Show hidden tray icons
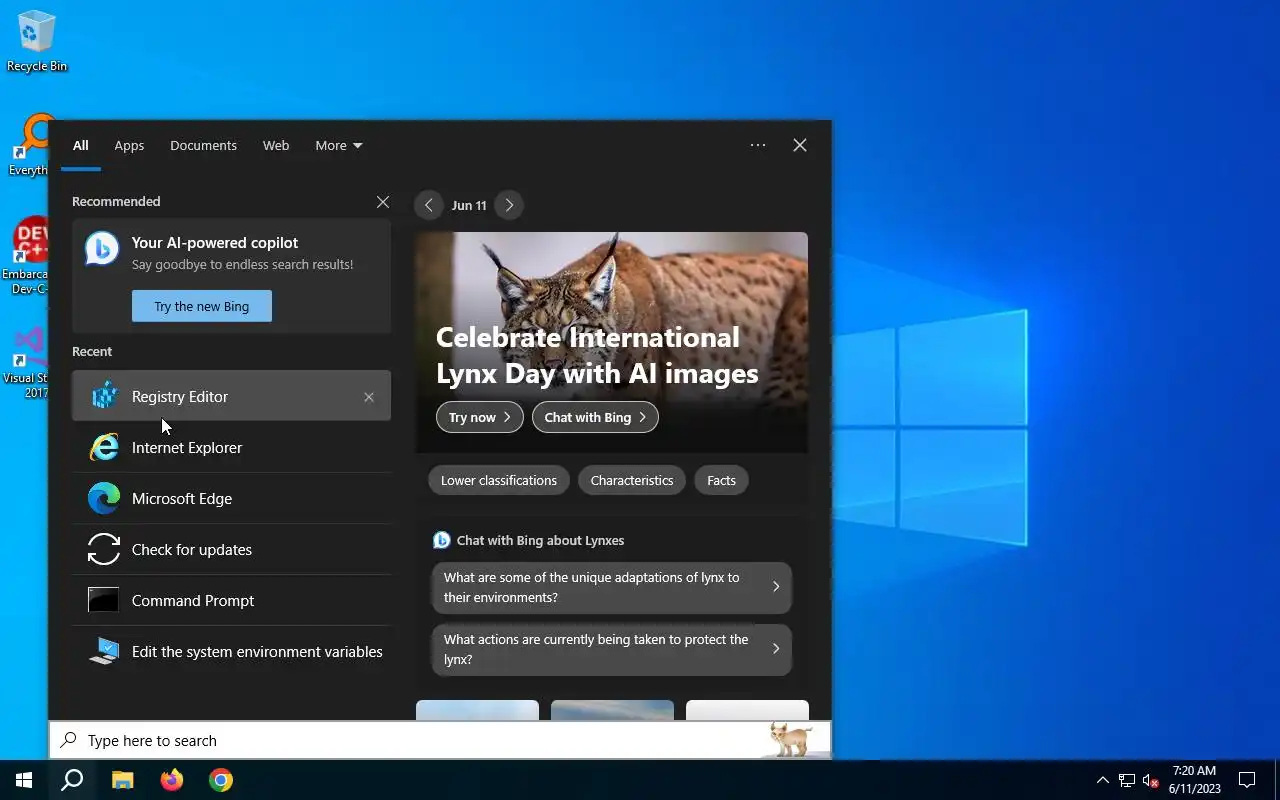Screen dimensions: 1280x800 click(x=1103, y=780)
